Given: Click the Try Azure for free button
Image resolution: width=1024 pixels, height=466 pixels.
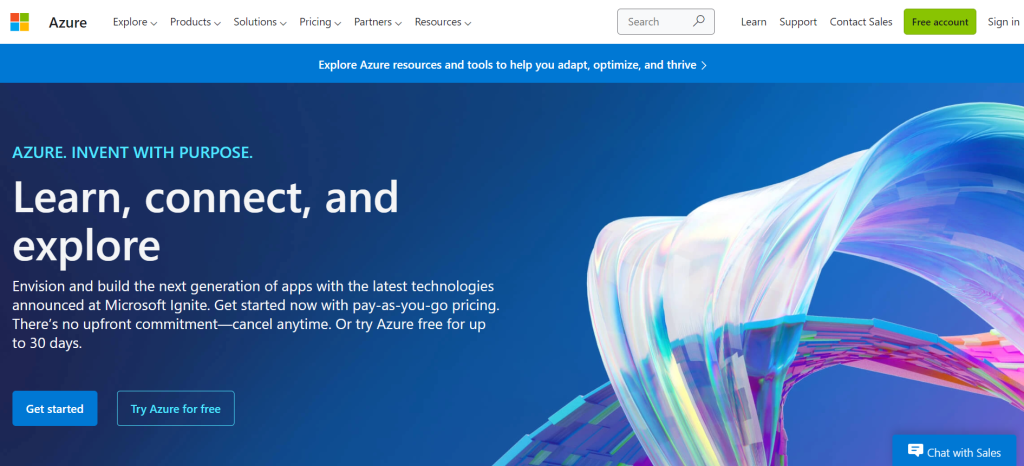Looking at the screenshot, I should [x=176, y=409].
